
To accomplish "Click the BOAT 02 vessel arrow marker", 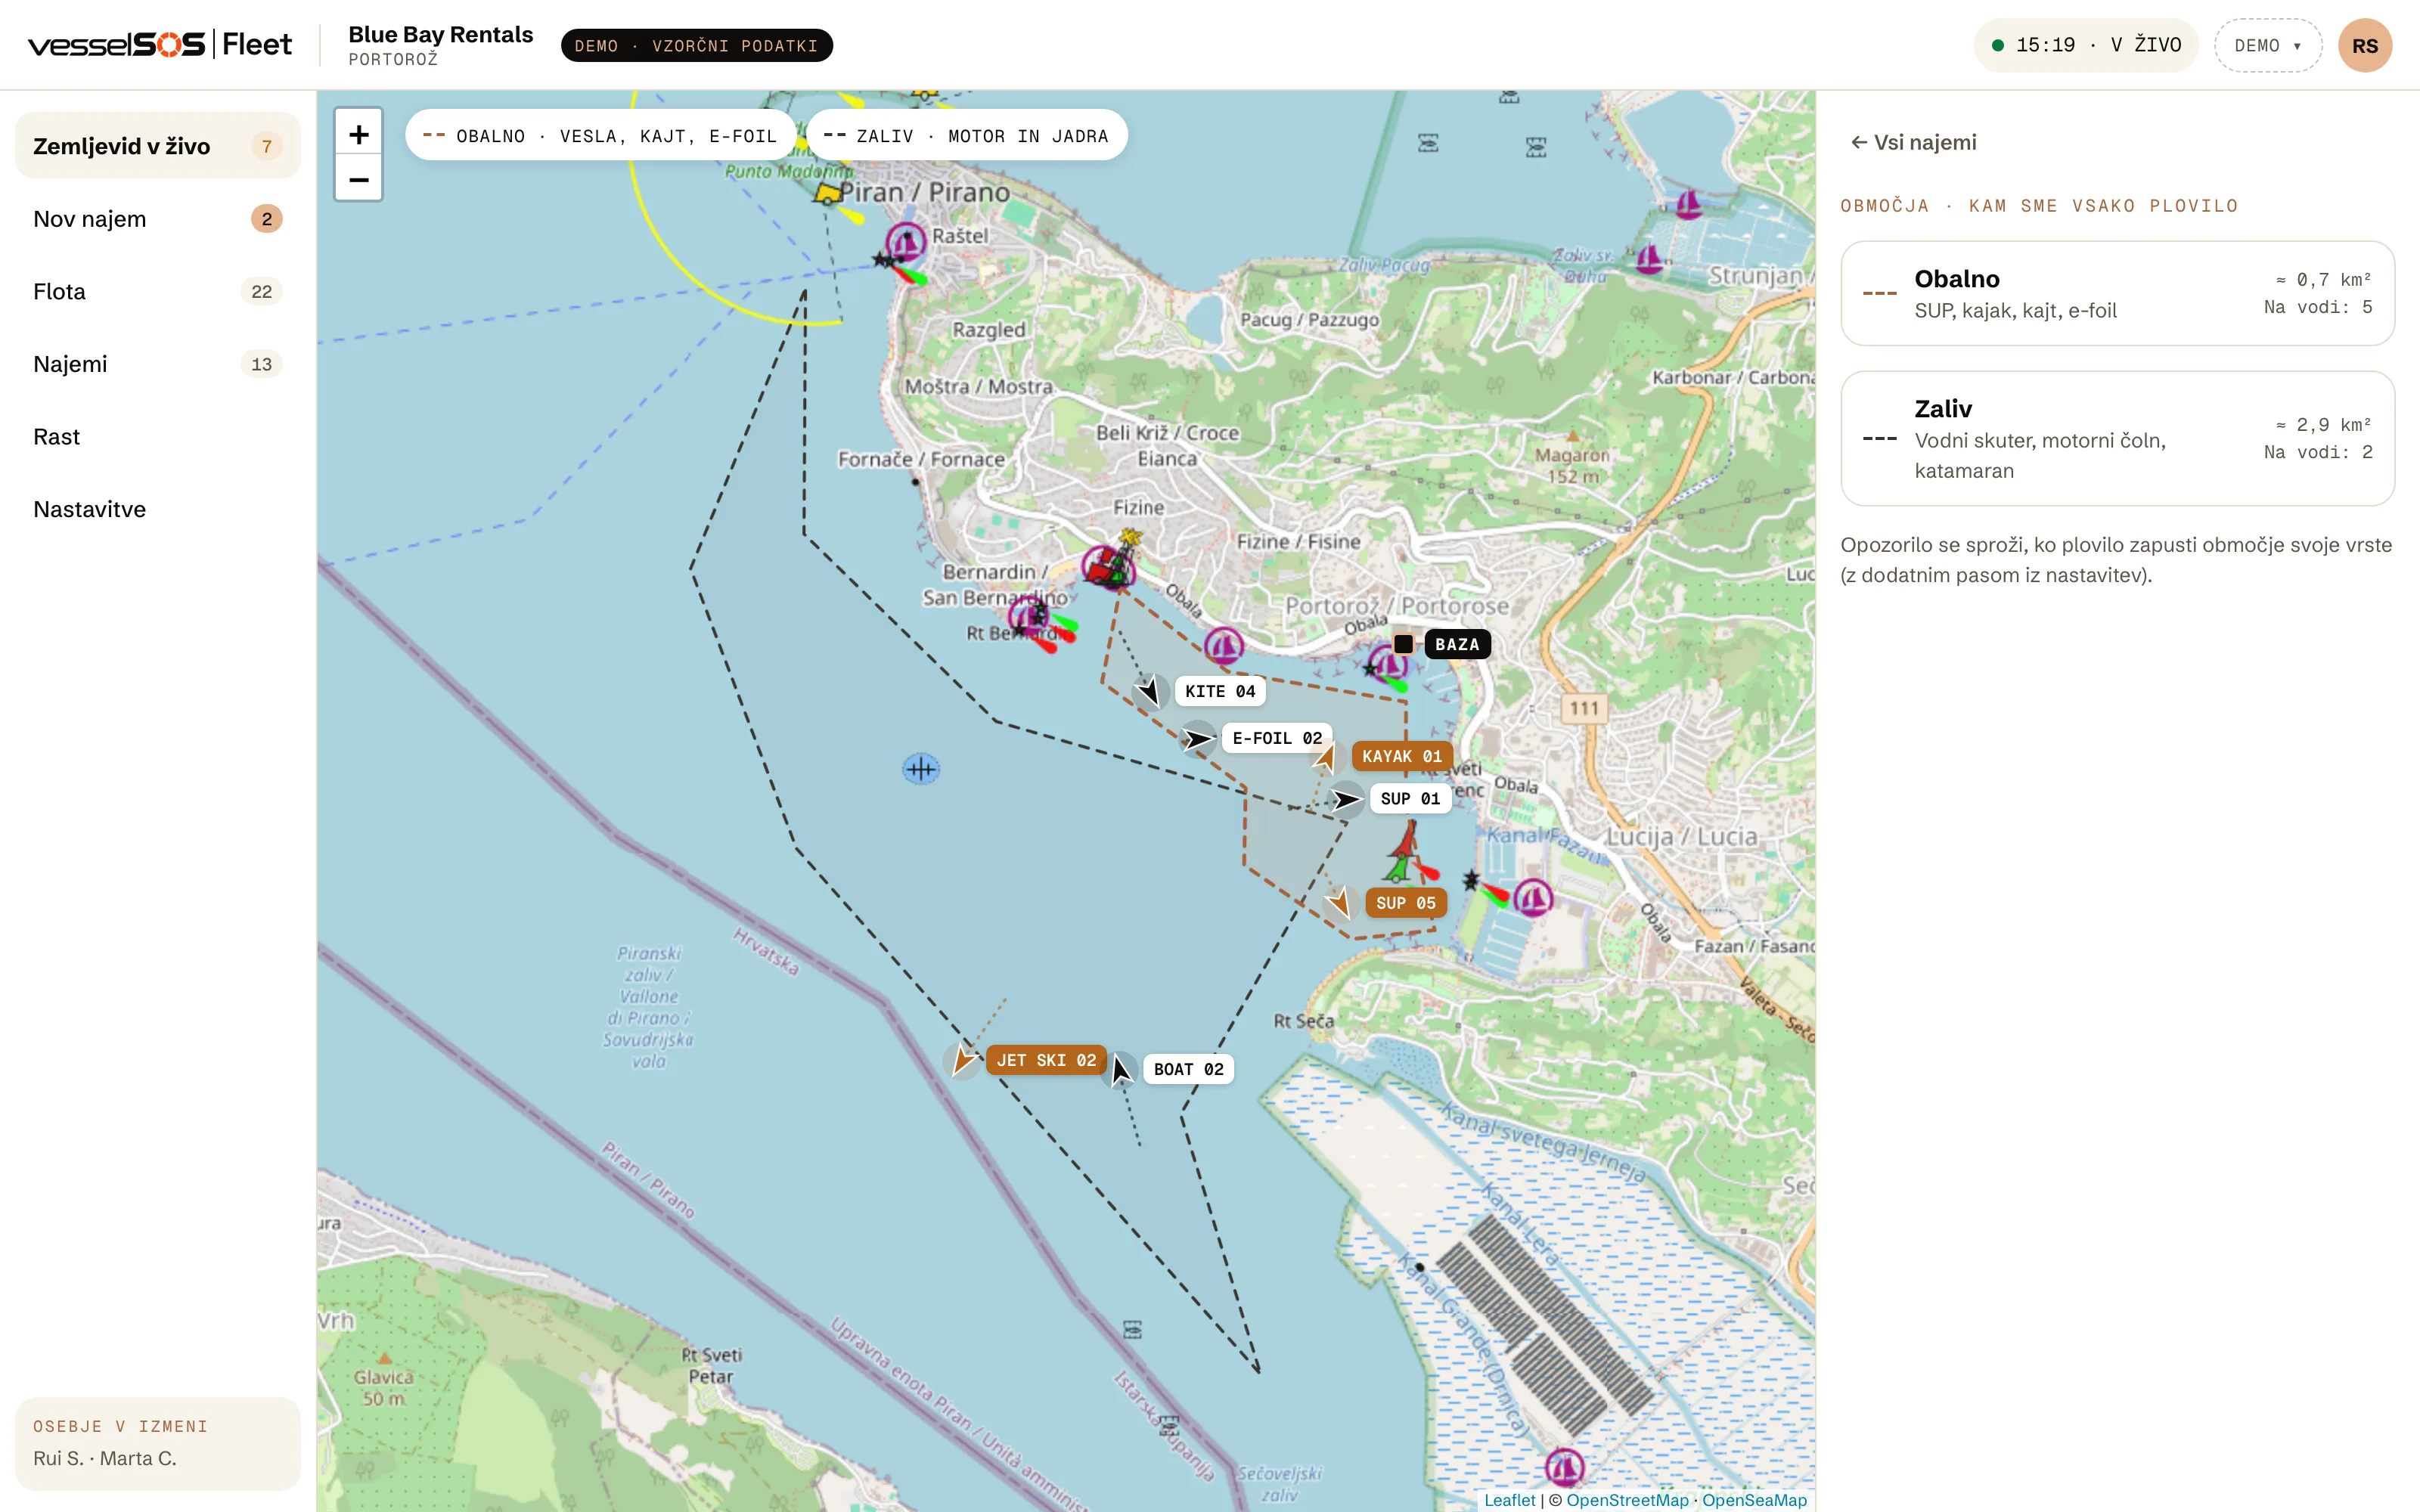I will 1120,1070.
